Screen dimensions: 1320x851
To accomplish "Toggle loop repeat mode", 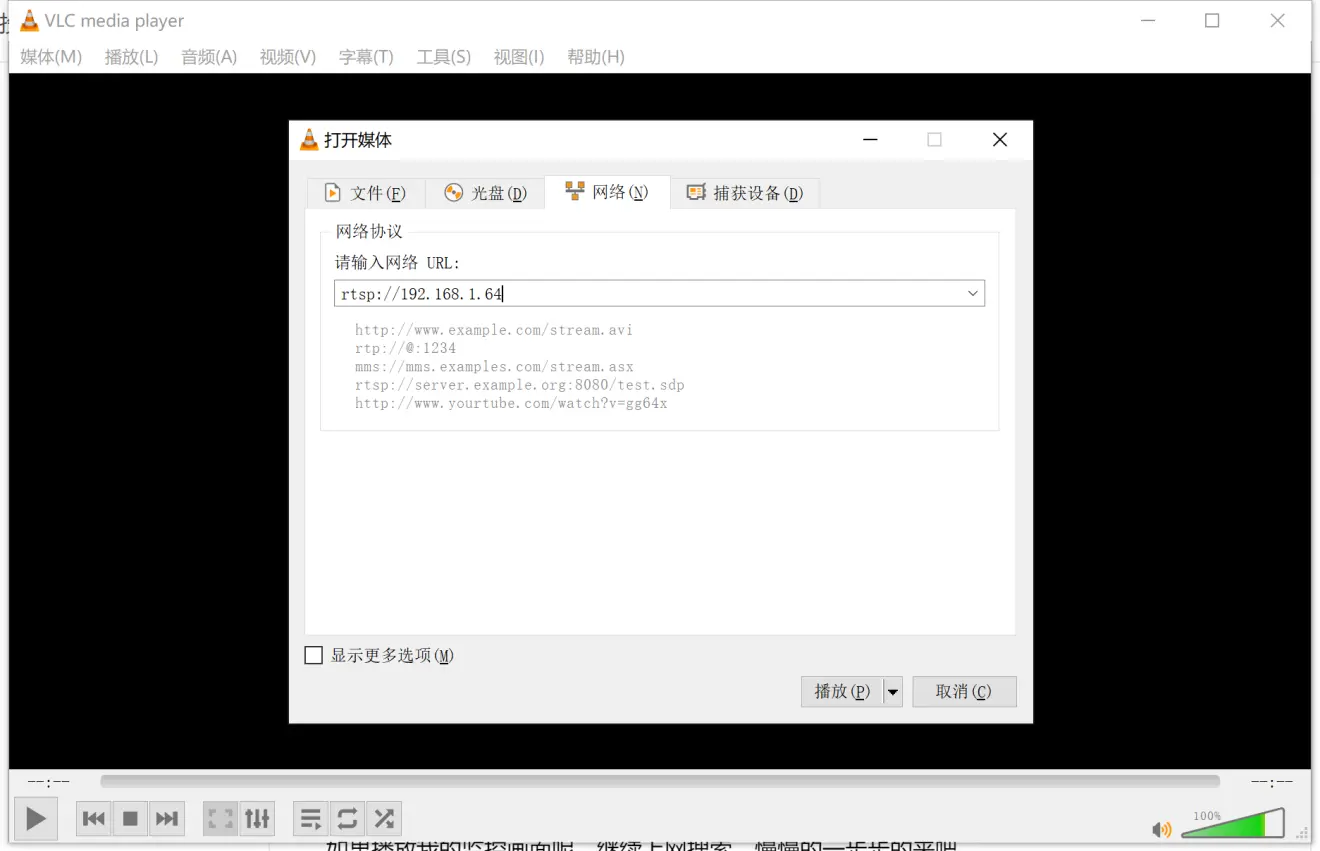I will pyautogui.click(x=347, y=819).
